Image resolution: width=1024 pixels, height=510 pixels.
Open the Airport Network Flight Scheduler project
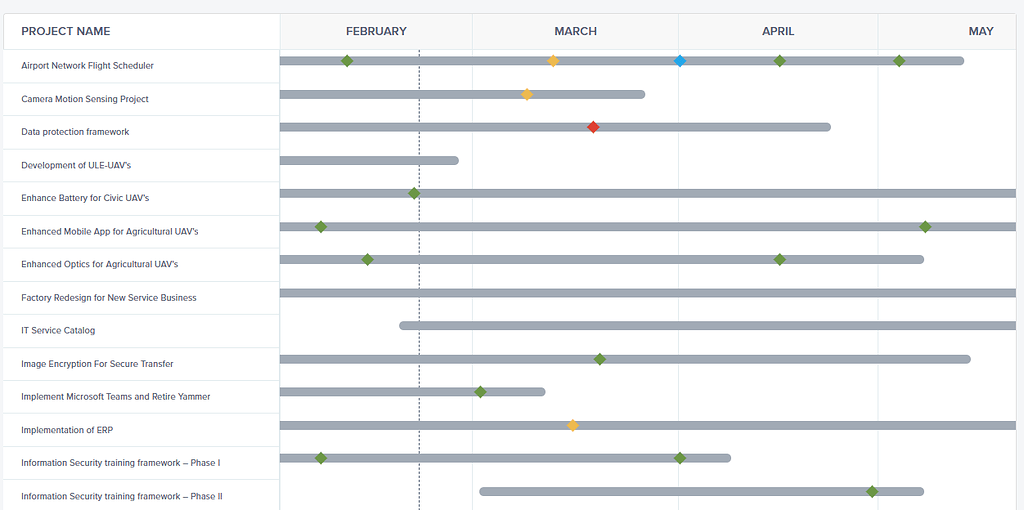pos(88,65)
